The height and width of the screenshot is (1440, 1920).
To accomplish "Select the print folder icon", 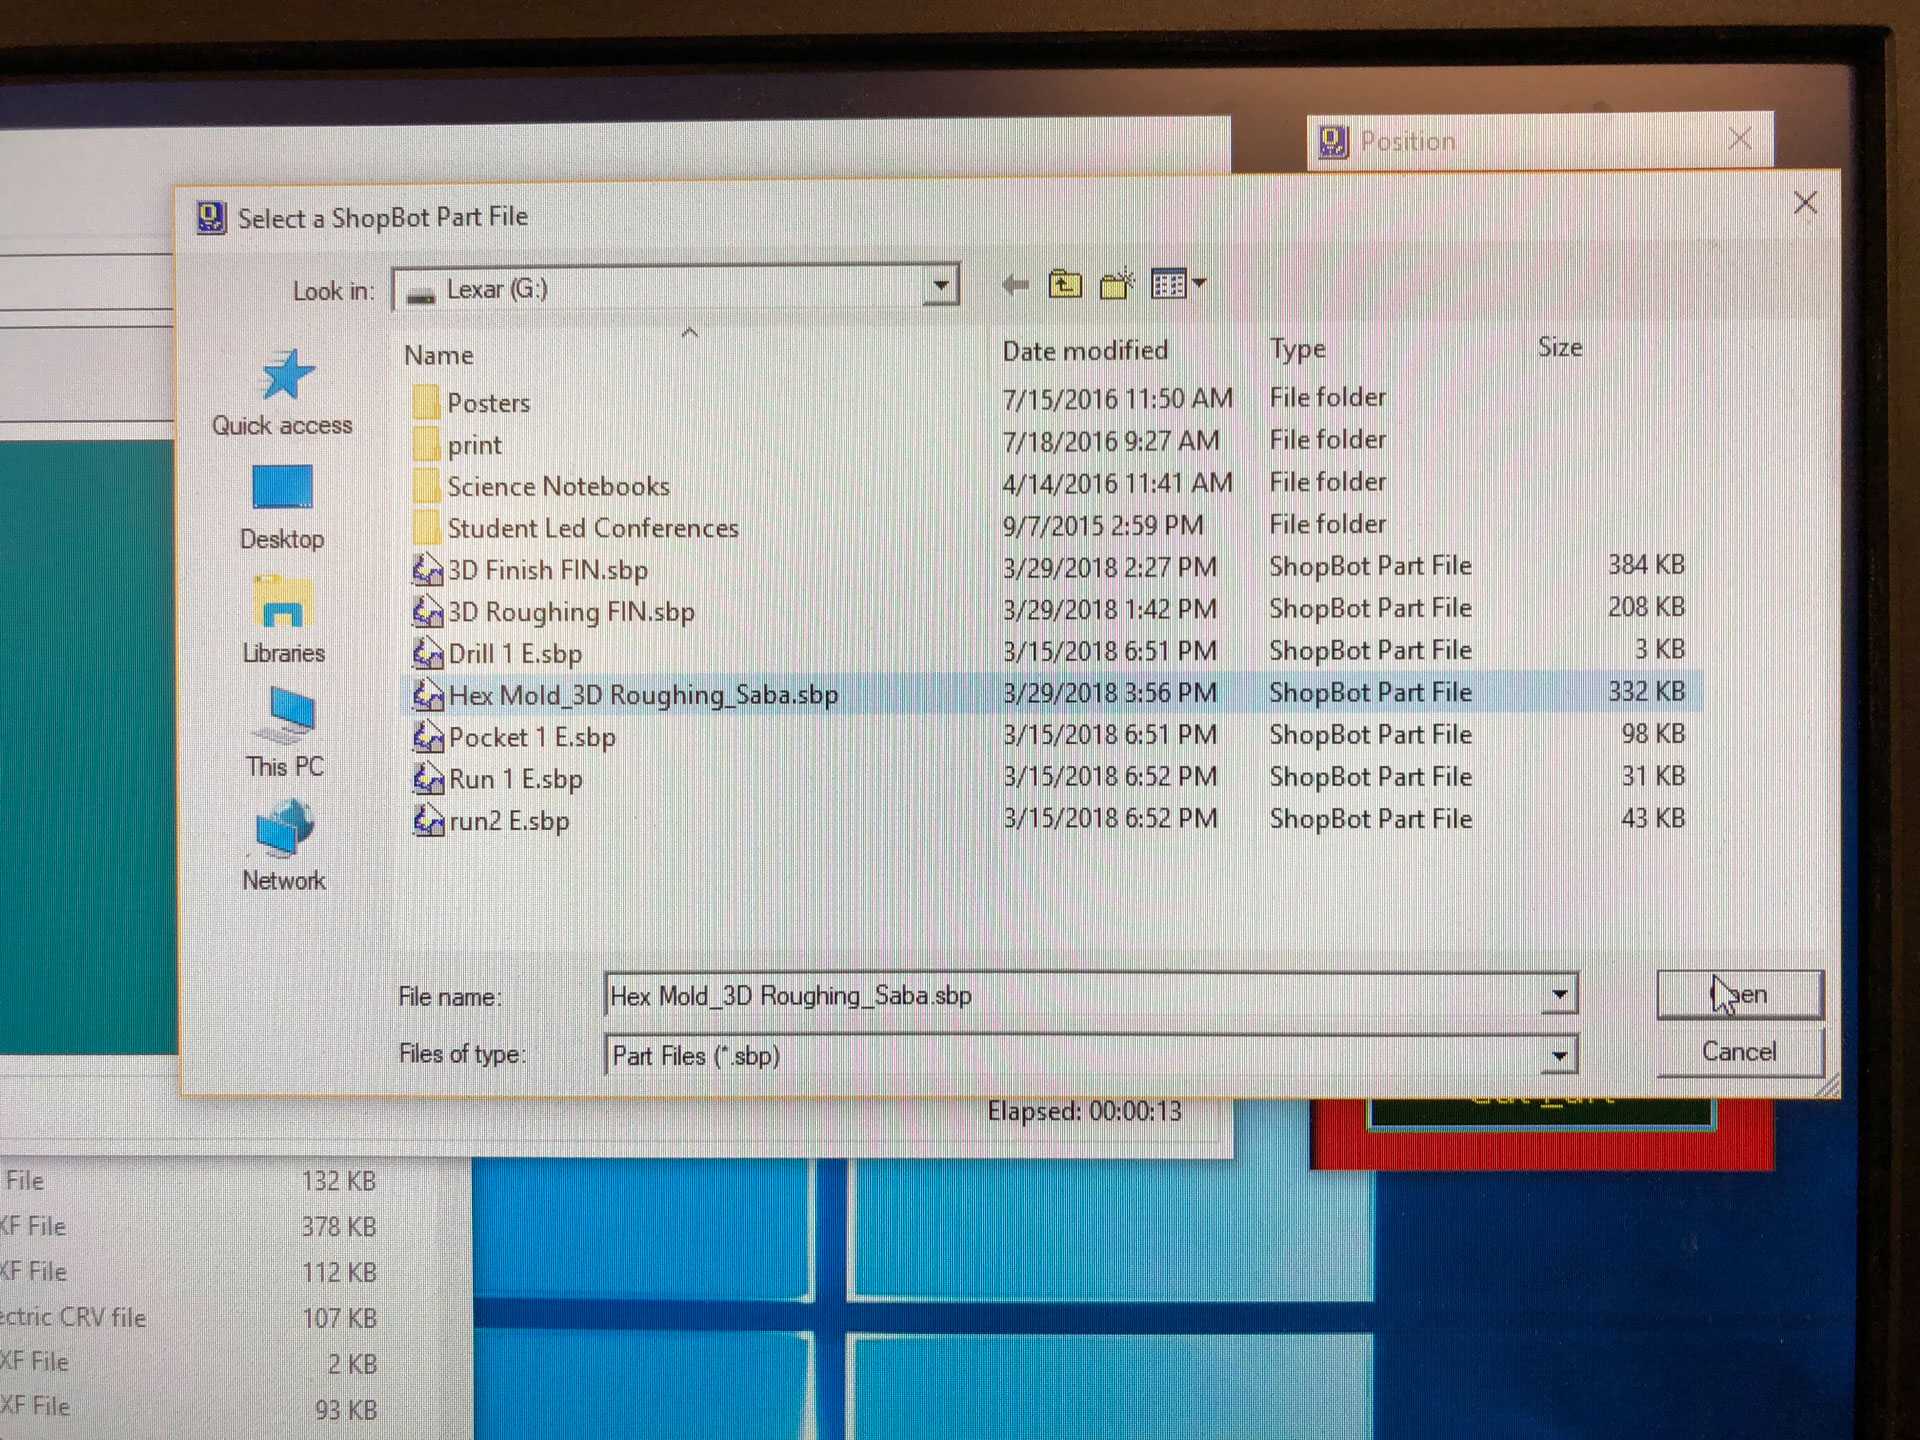I will pos(426,444).
